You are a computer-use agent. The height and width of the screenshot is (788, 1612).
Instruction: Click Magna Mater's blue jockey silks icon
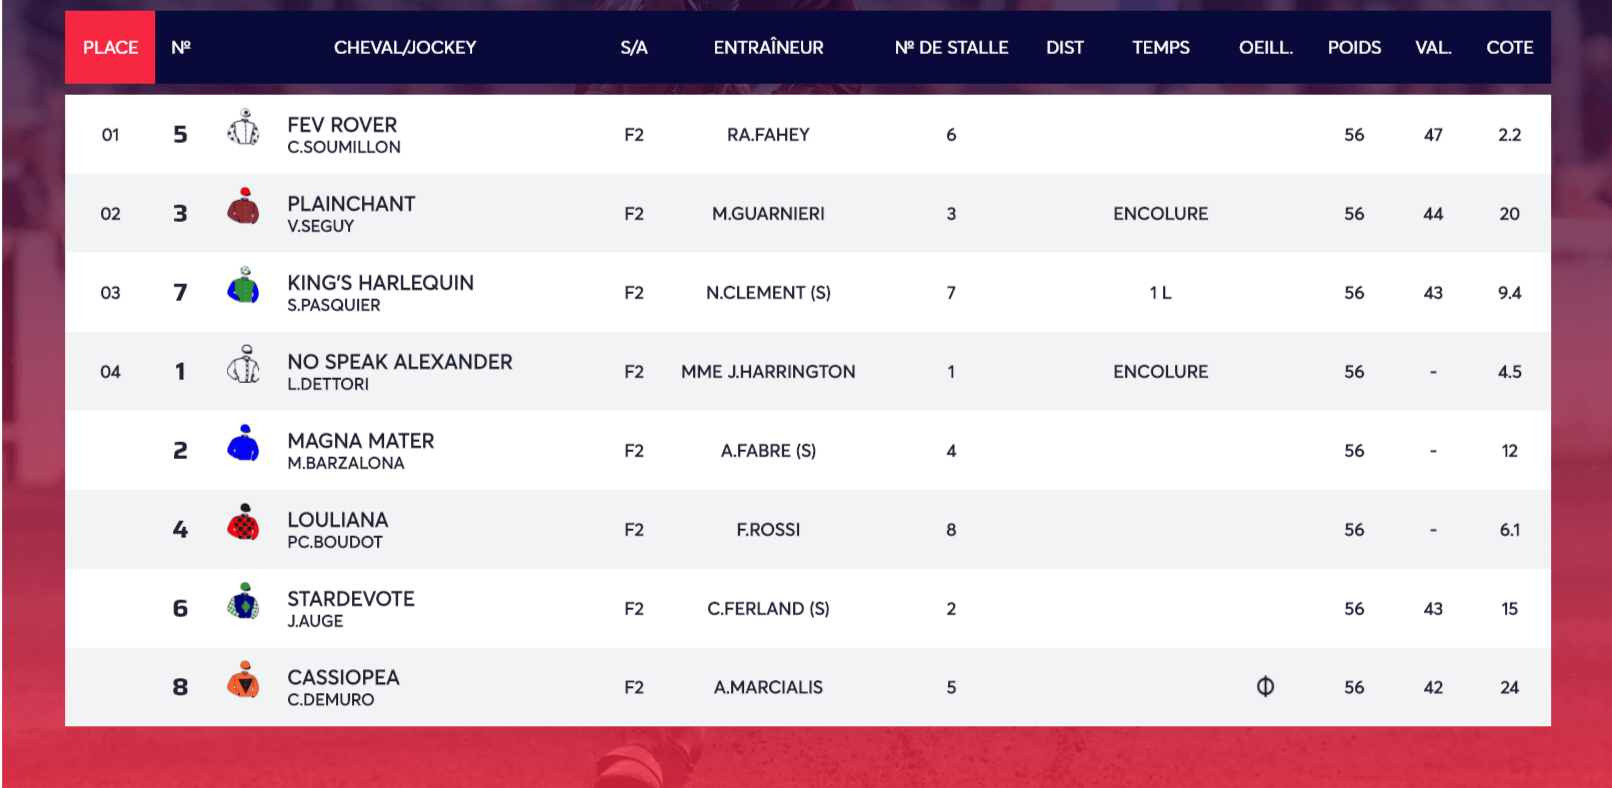243,444
